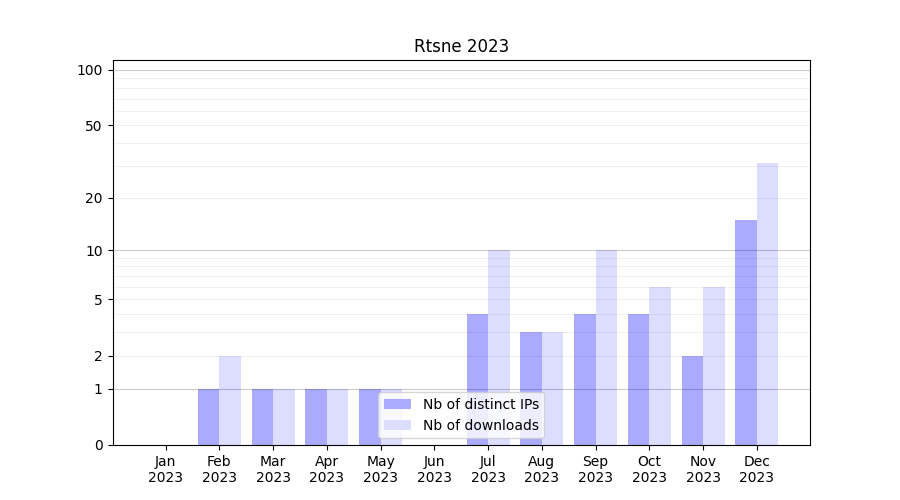Click the December 2023 downloads bar

[x=767, y=304]
